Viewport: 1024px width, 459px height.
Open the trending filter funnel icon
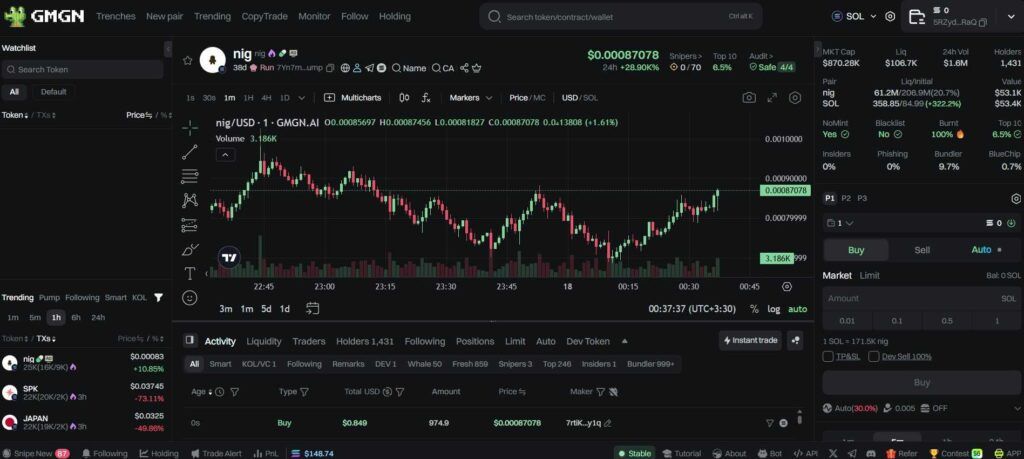[158, 298]
